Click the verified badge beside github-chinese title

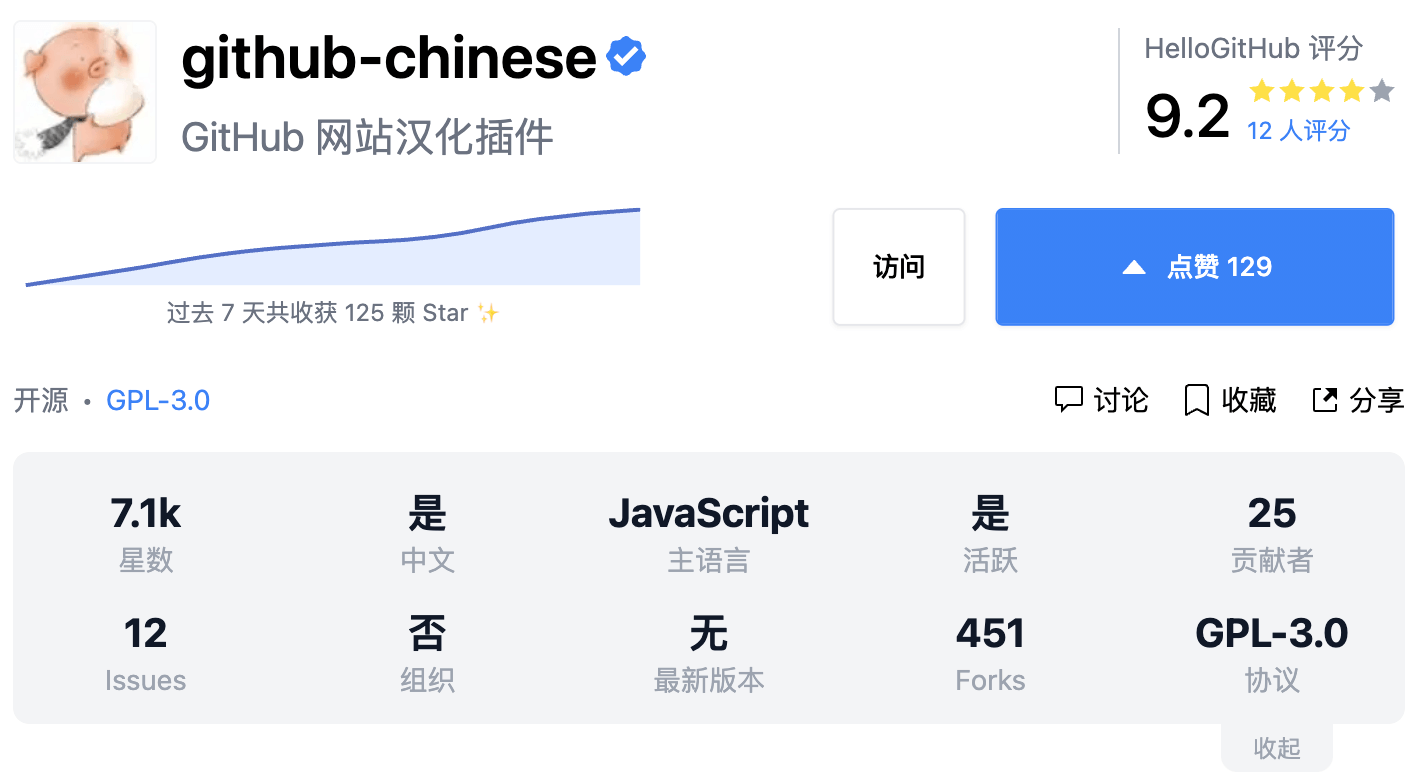(625, 55)
